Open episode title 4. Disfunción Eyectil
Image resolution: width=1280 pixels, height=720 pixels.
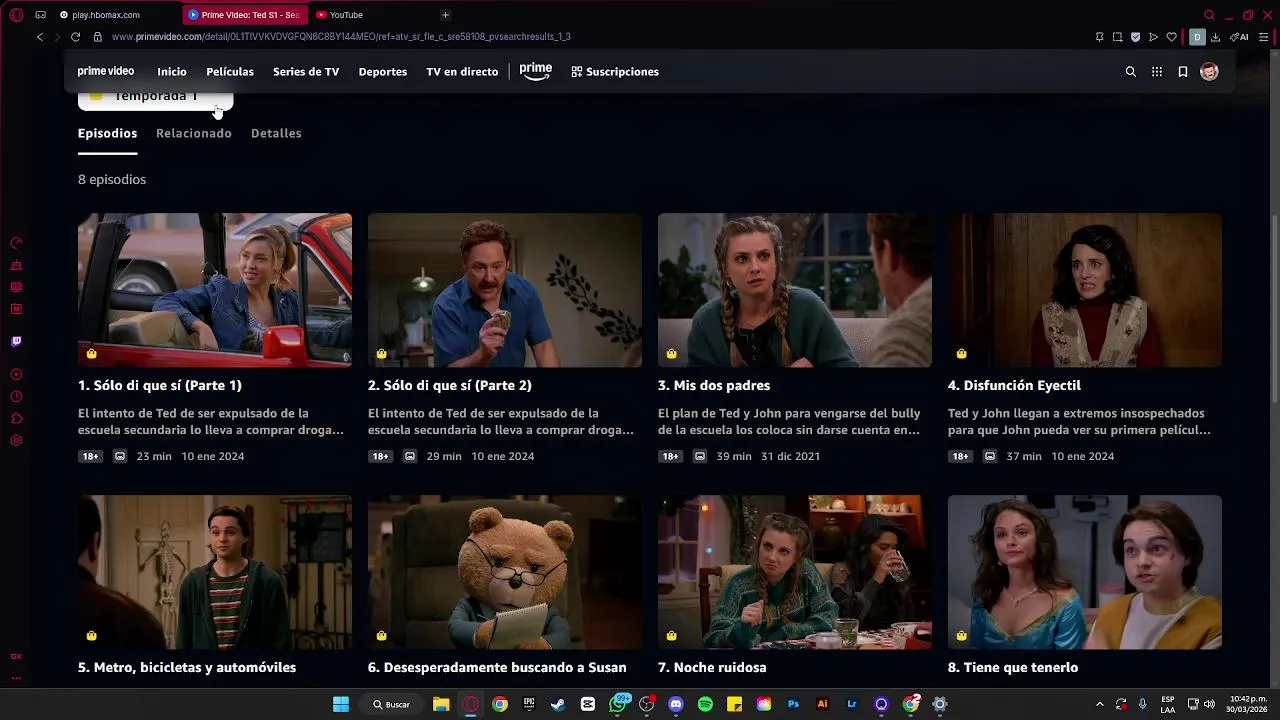[1014, 385]
